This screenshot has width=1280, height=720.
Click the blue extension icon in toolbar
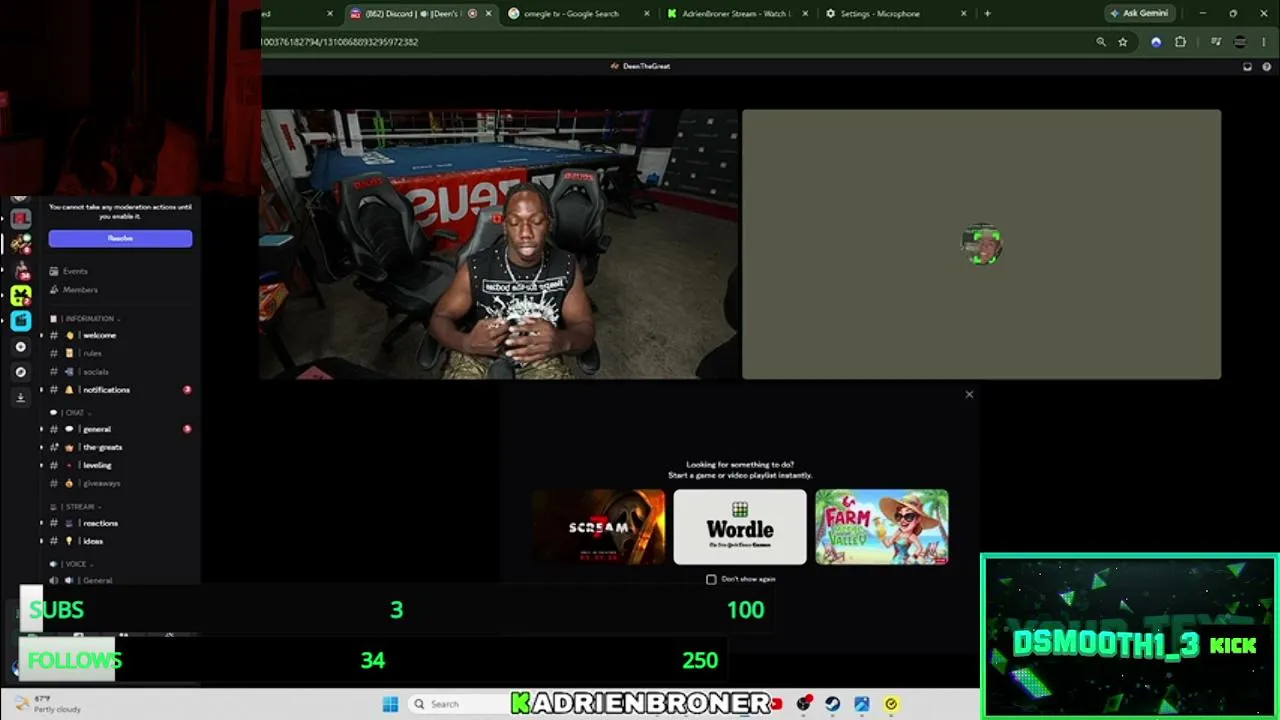pyautogui.click(x=1156, y=42)
